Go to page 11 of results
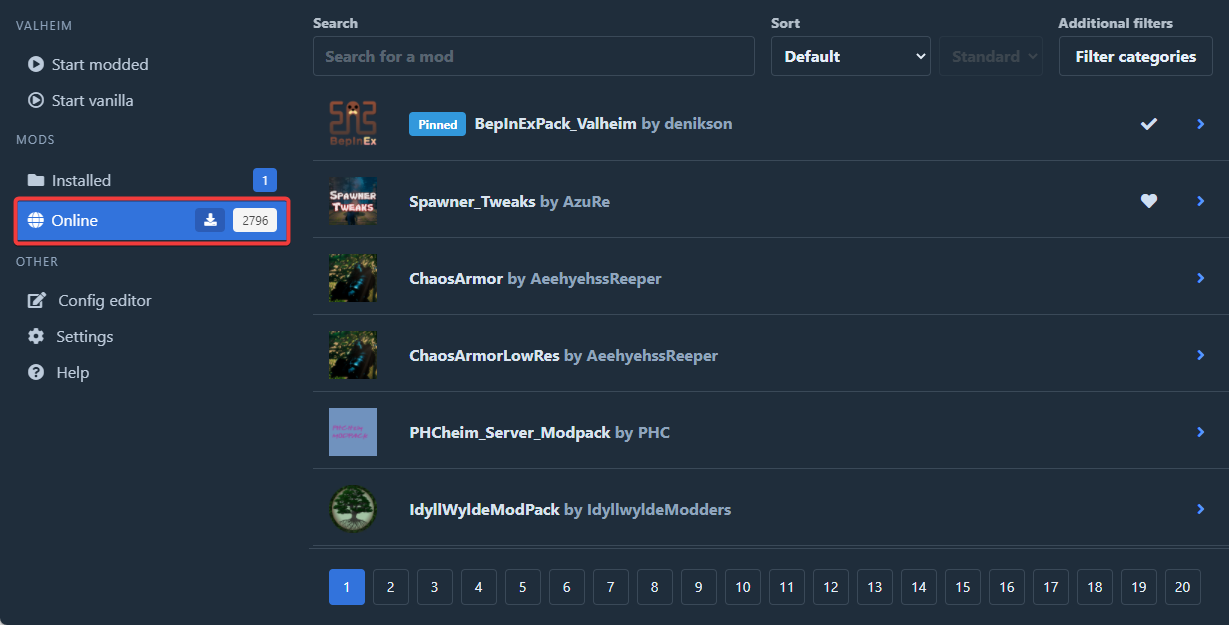 tap(787, 587)
